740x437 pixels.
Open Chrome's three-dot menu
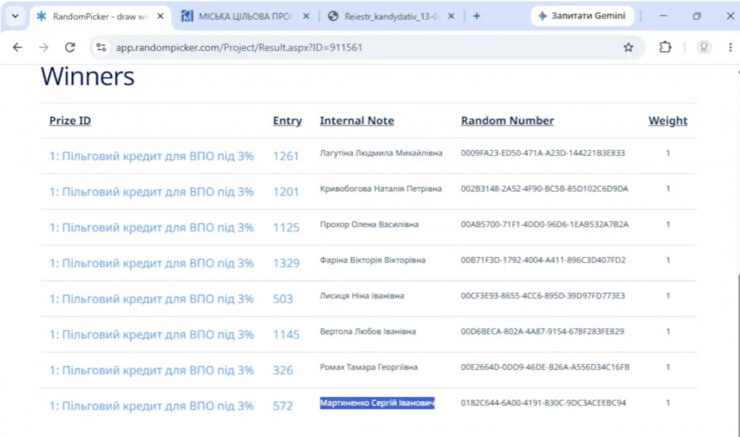[730, 47]
